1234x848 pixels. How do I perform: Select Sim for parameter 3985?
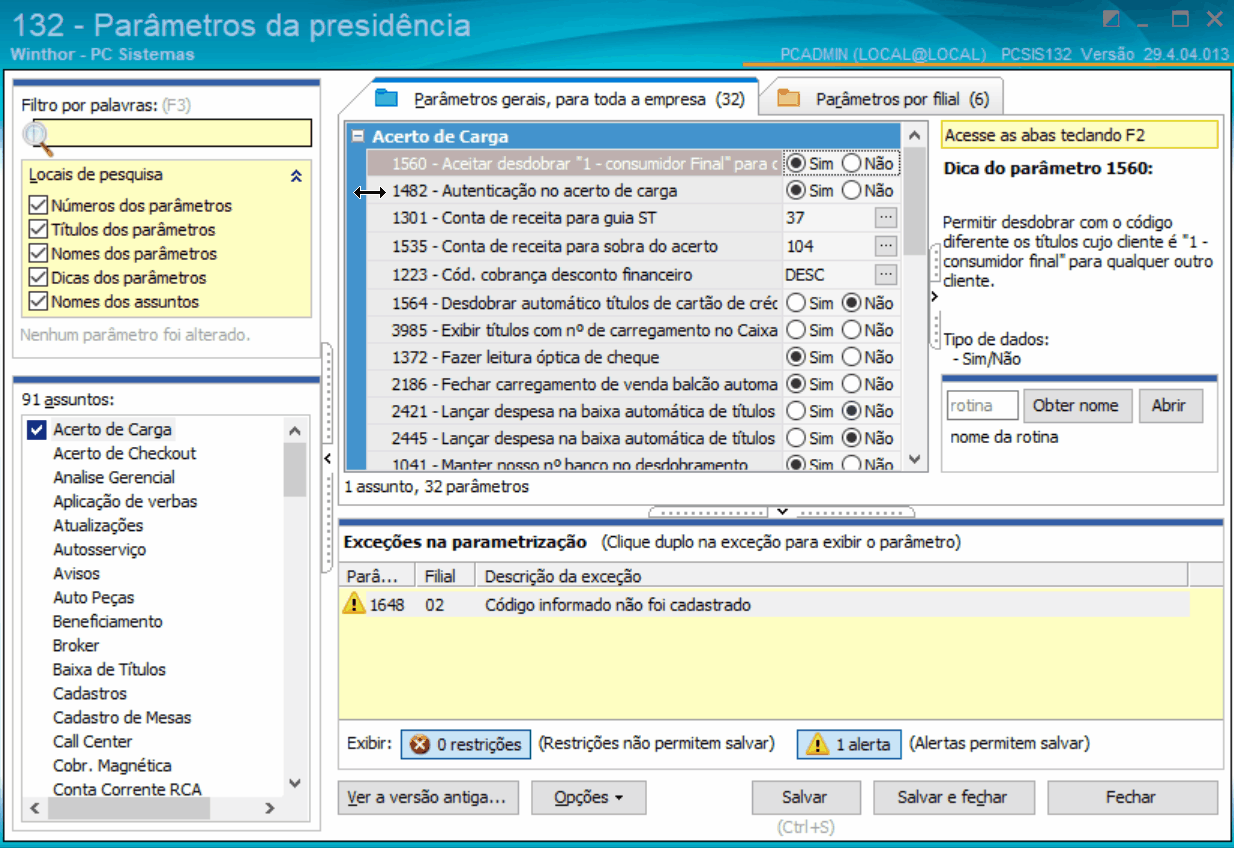pyautogui.click(x=796, y=330)
